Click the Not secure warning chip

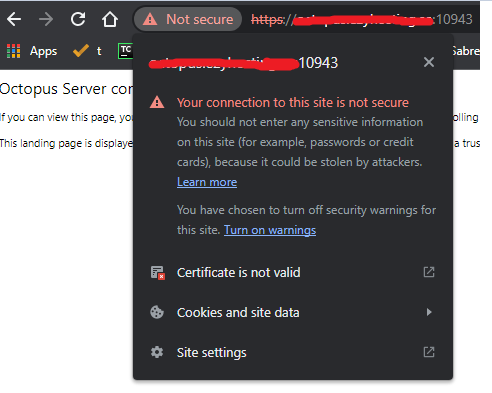(188, 19)
